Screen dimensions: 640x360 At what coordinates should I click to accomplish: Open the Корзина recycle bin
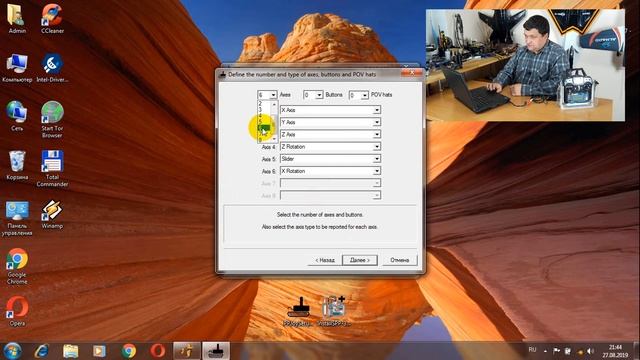tap(17, 165)
